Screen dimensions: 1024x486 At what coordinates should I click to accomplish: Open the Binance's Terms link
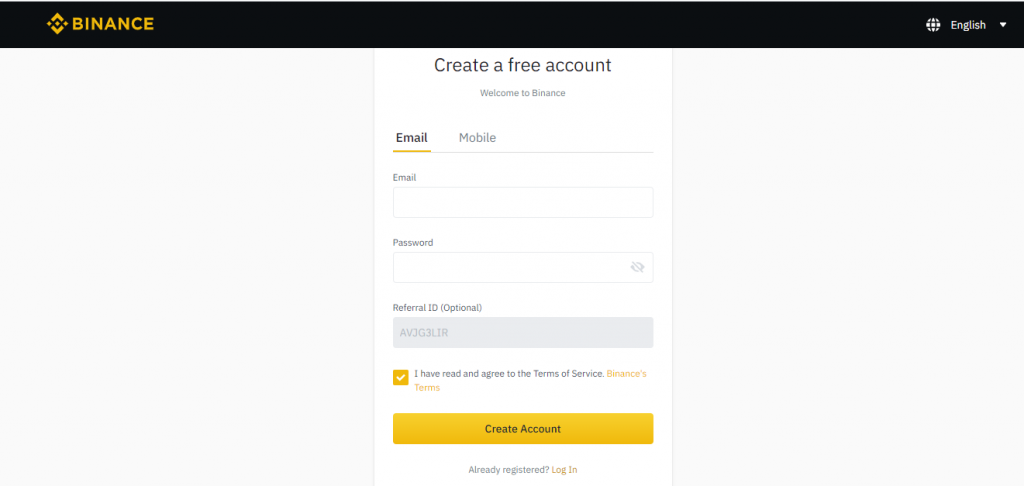coord(530,381)
